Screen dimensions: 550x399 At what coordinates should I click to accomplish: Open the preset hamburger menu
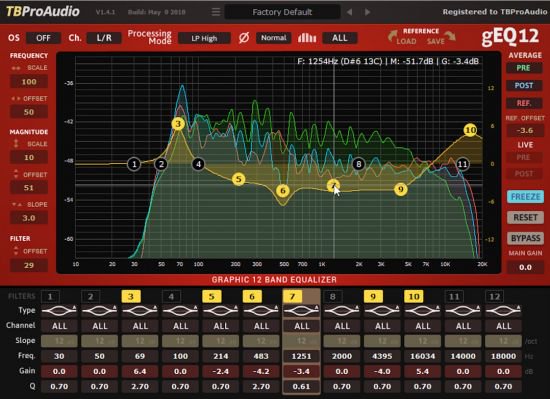coord(216,12)
